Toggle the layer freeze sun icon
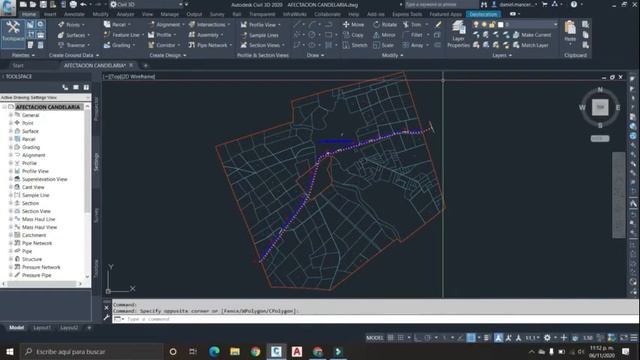Image resolution: width=640 pixels, height=360 pixels. click(x=484, y=24)
